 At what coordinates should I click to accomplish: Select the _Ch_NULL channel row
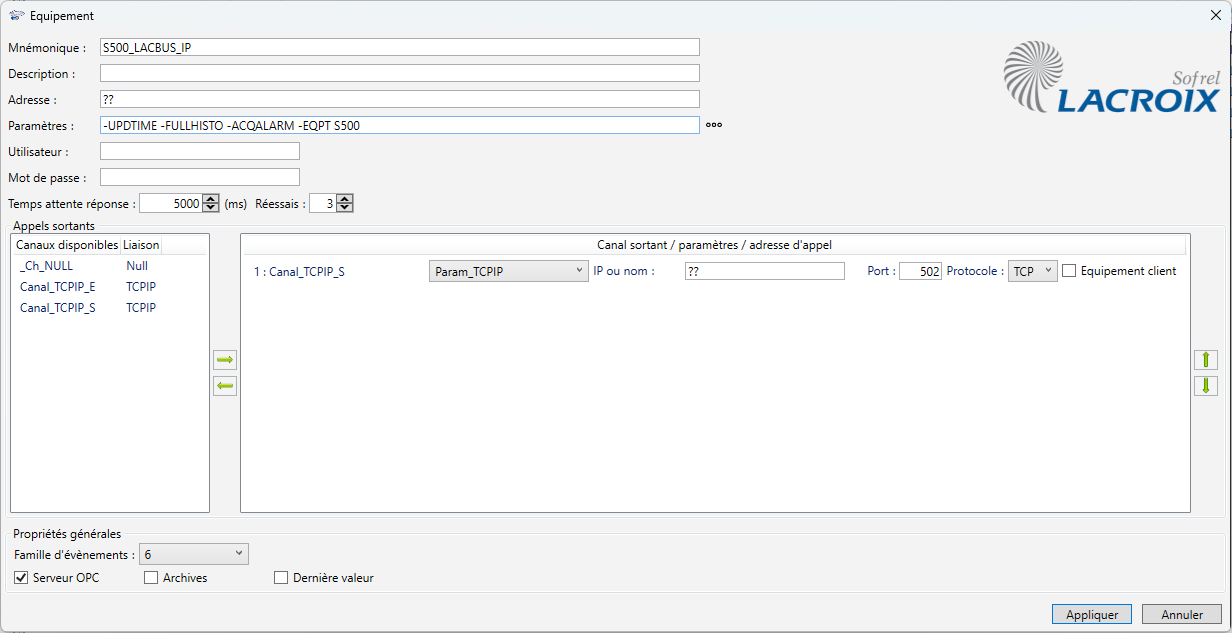[x=46, y=266]
